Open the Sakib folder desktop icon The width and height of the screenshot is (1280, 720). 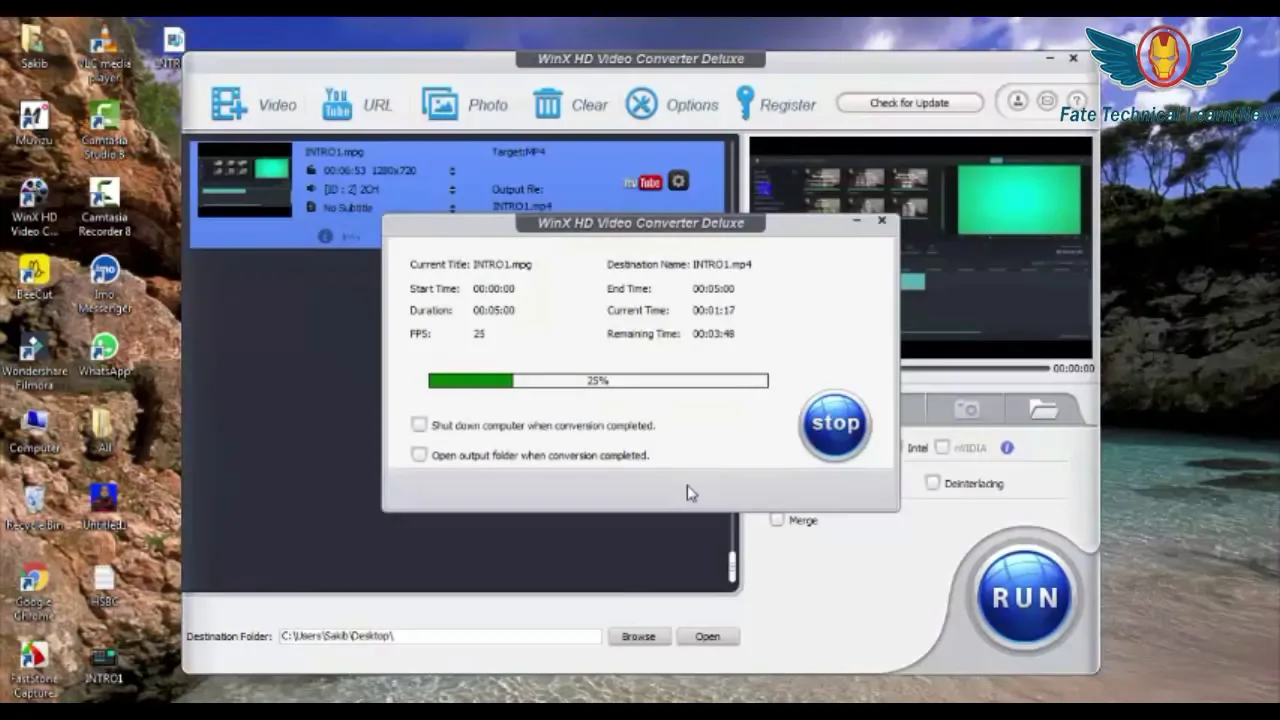[34, 46]
